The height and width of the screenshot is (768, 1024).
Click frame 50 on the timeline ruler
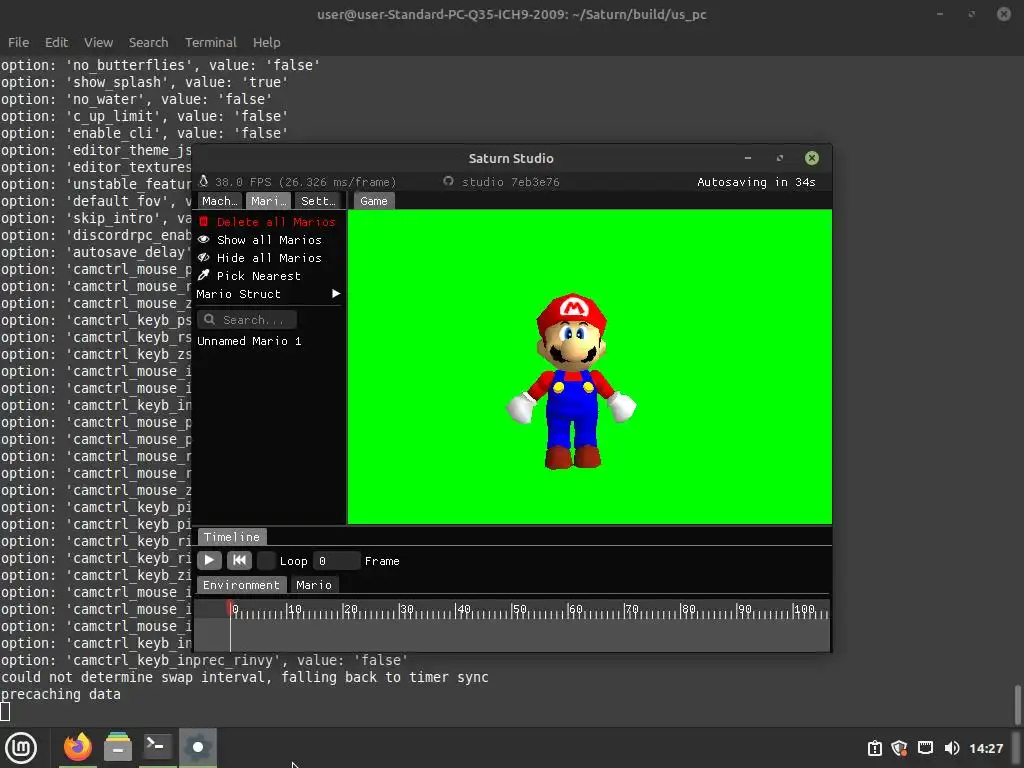(512, 610)
